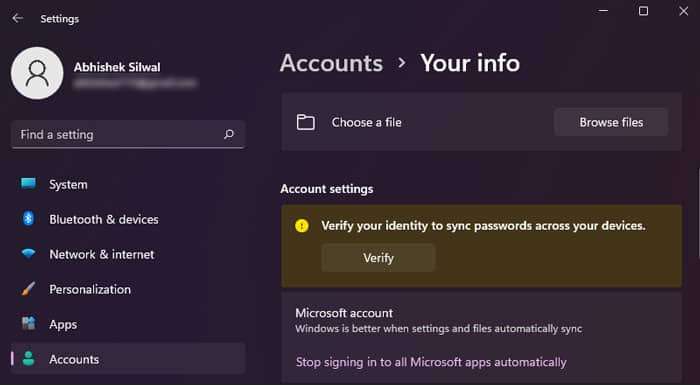The image size is (700, 385).
Task: Minimize the Settings window
Action: 603,11
